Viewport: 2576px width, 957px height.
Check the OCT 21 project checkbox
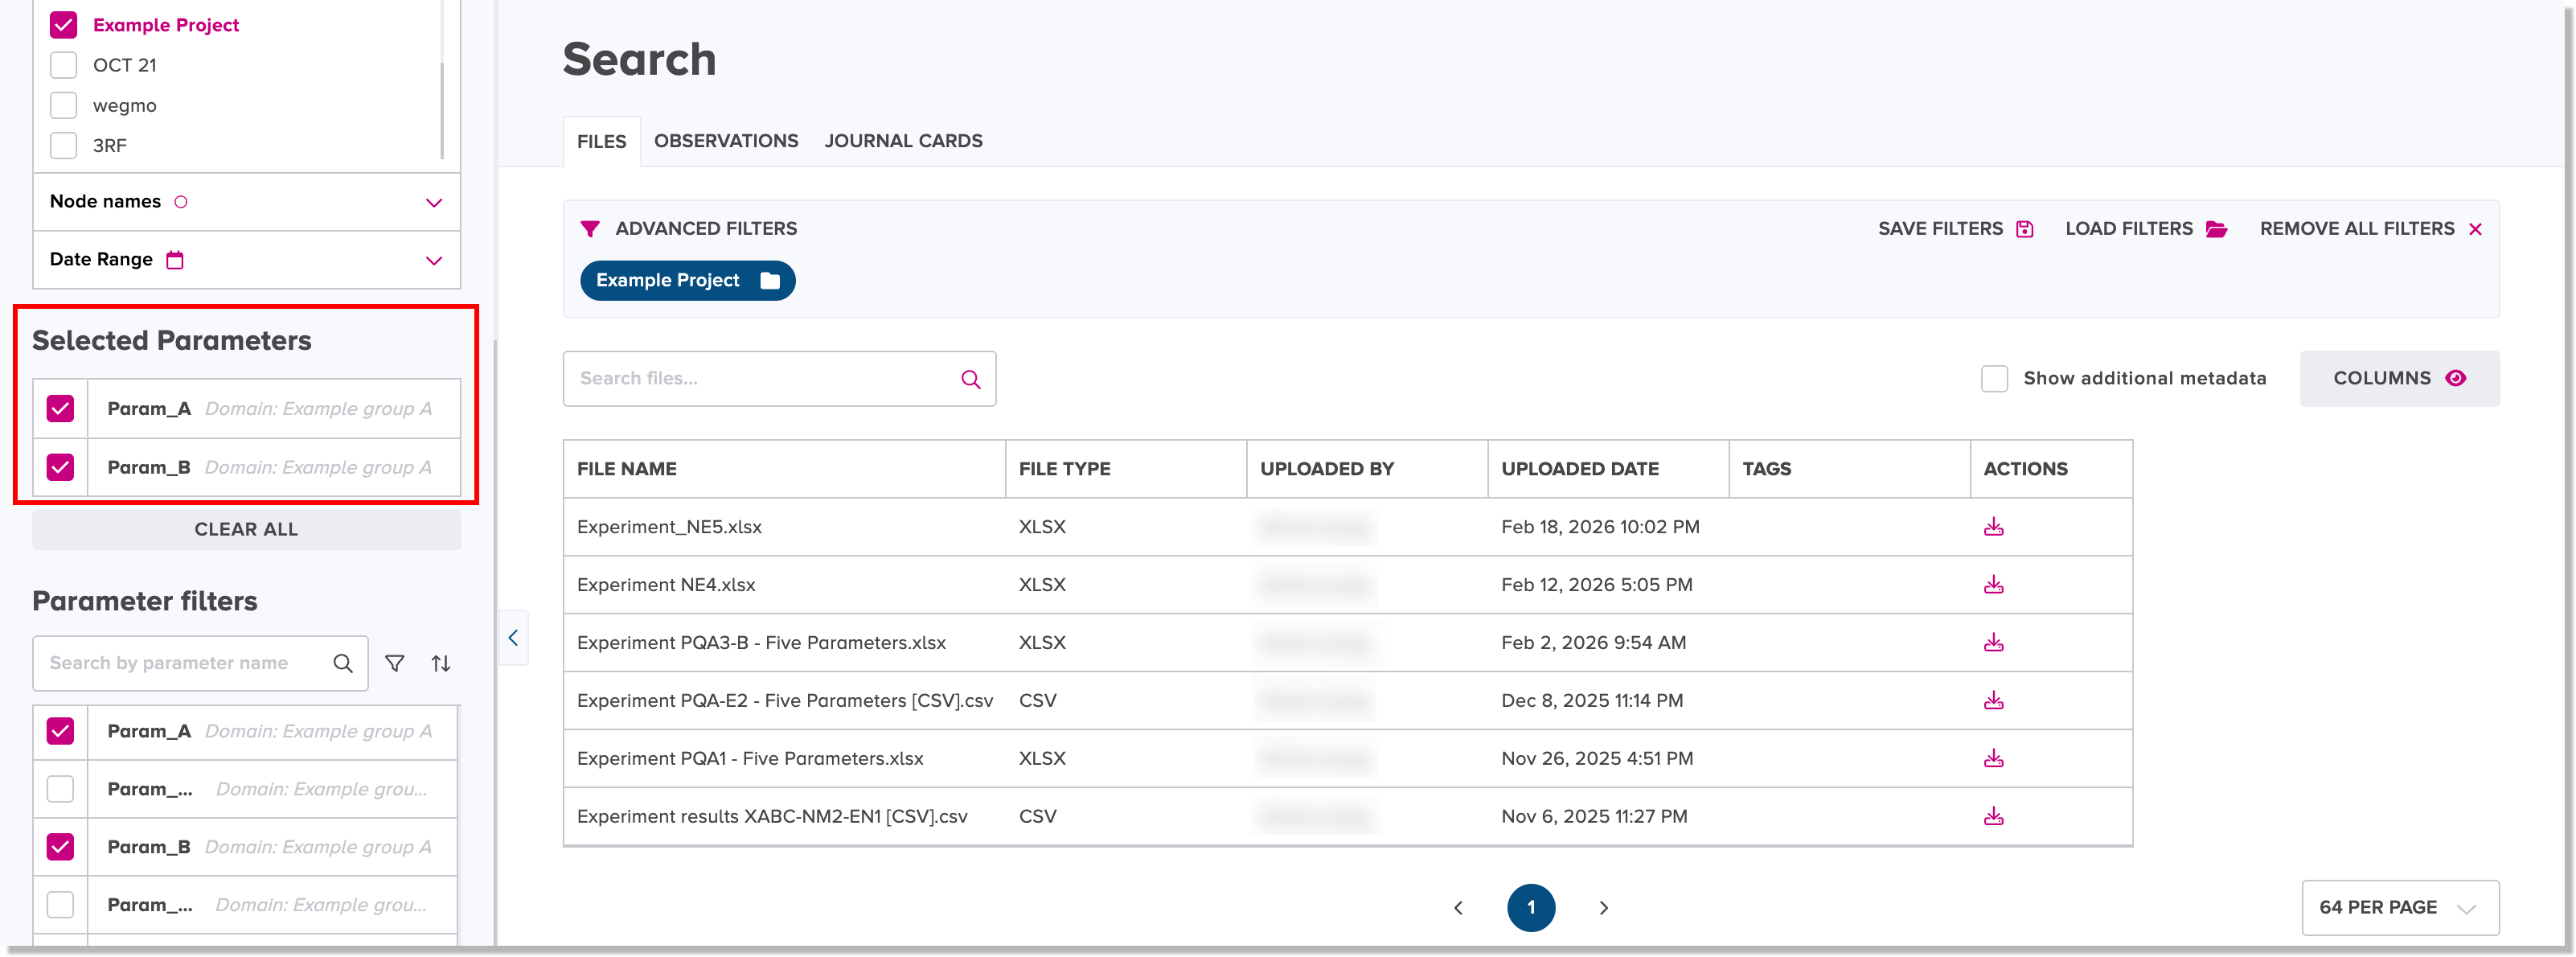pos(63,65)
